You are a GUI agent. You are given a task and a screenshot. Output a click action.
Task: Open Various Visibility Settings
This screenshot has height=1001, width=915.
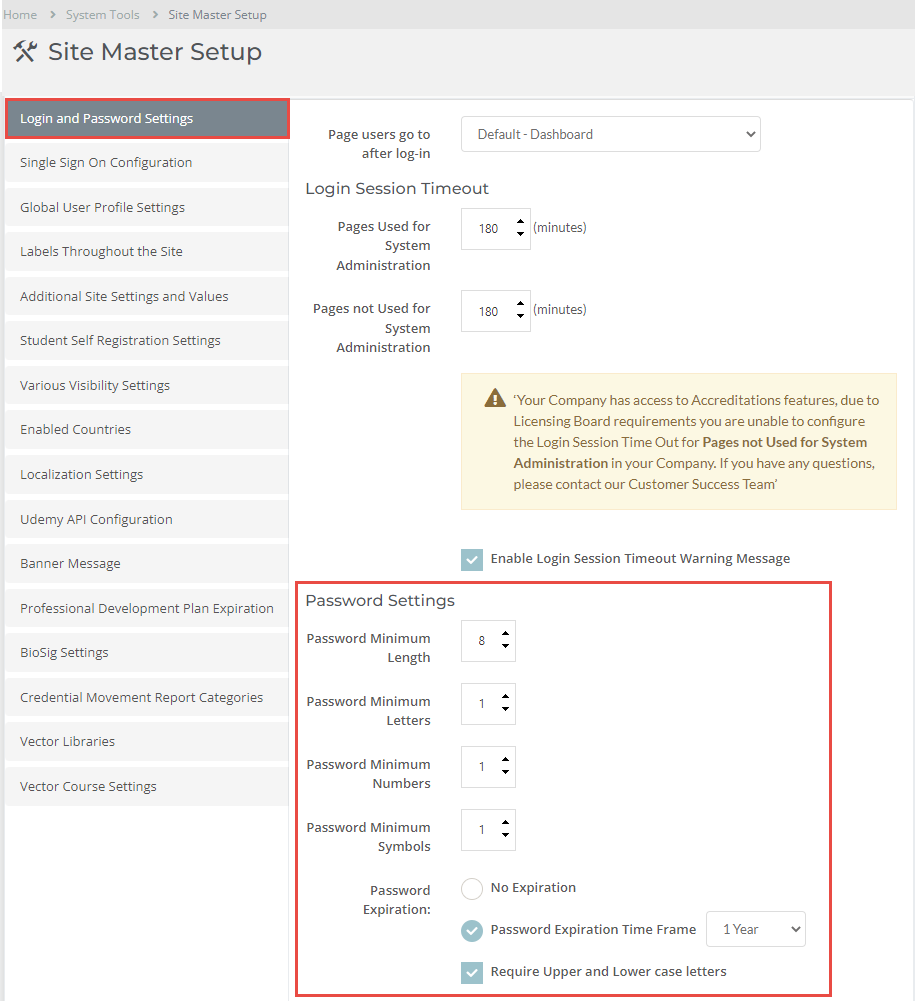147,386
